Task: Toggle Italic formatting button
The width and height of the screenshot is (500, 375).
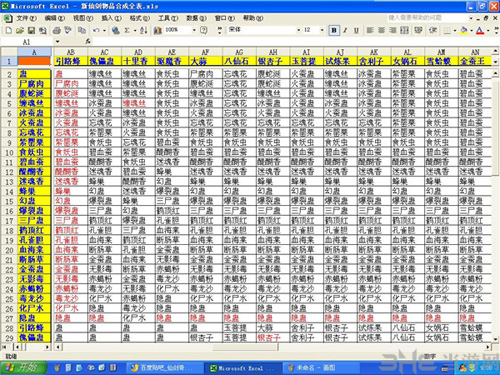Action: click(x=345, y=30)
